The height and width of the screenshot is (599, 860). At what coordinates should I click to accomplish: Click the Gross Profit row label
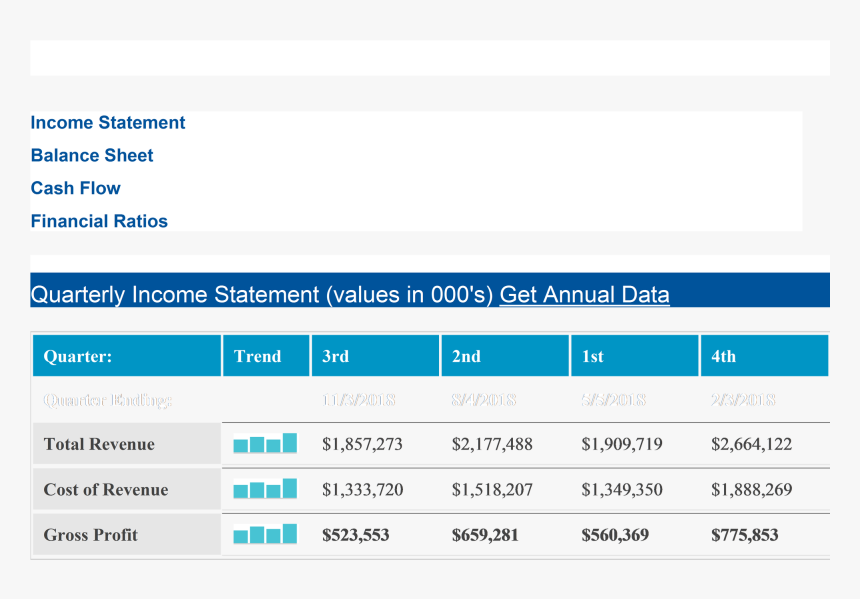pyautogui.click(x=91, y=535)
